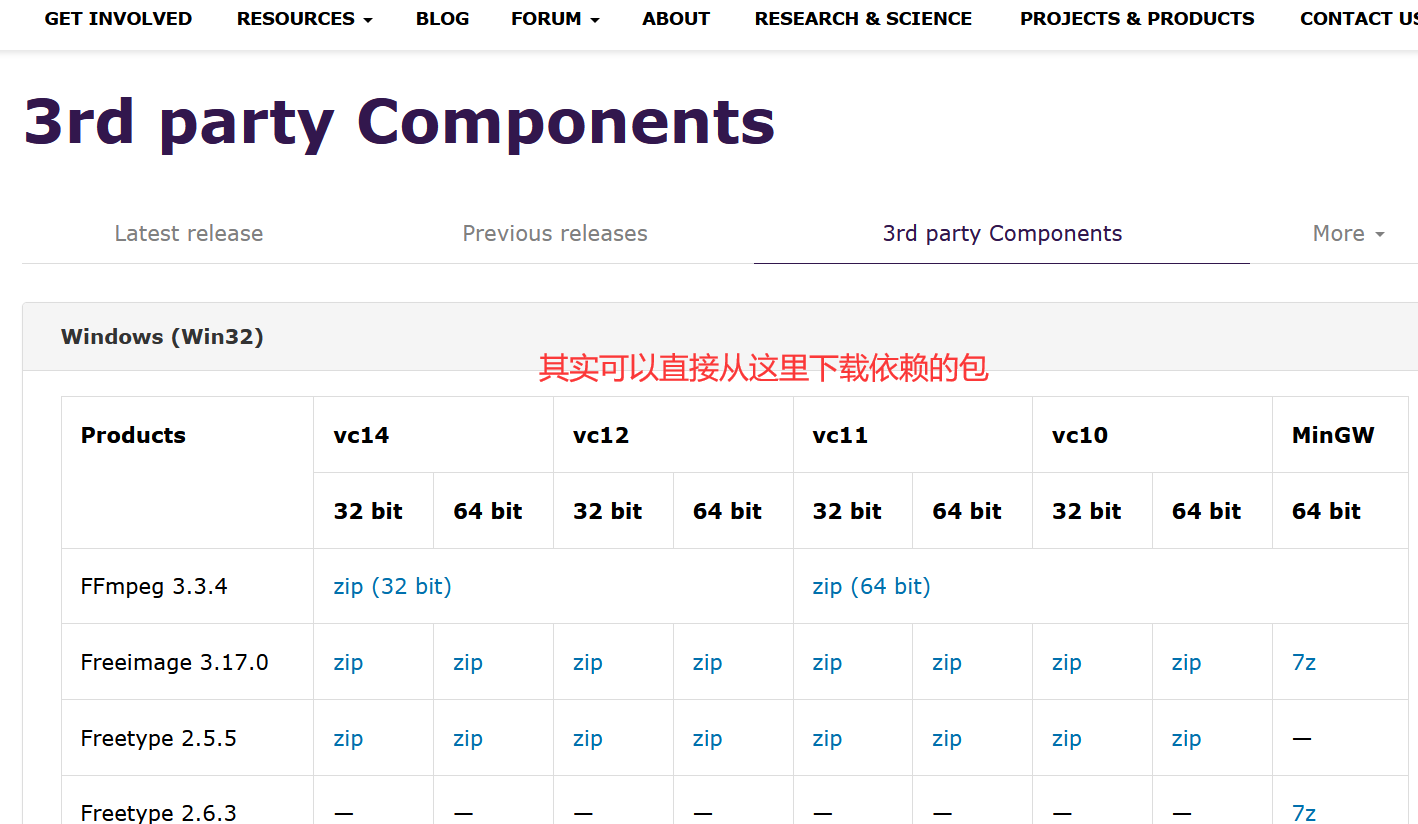Click the Freetype 2.6.3 row label
This screenshot has height=824, width=1418.
coord(158,813)
